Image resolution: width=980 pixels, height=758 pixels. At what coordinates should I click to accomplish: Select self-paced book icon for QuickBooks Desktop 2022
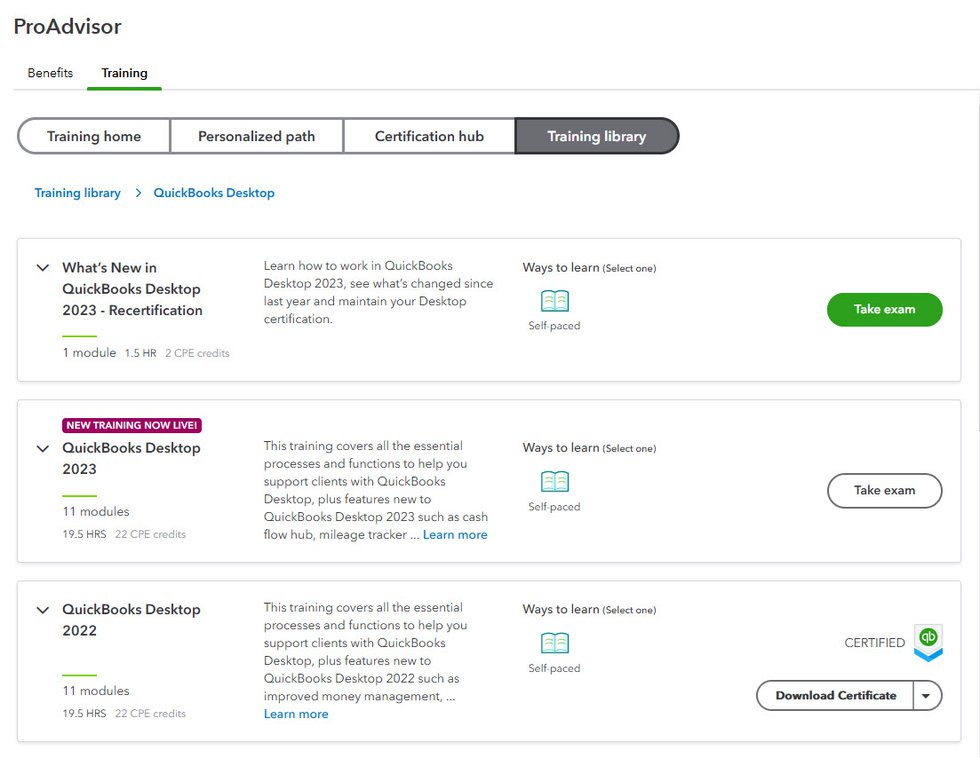(x=554, y=642)
